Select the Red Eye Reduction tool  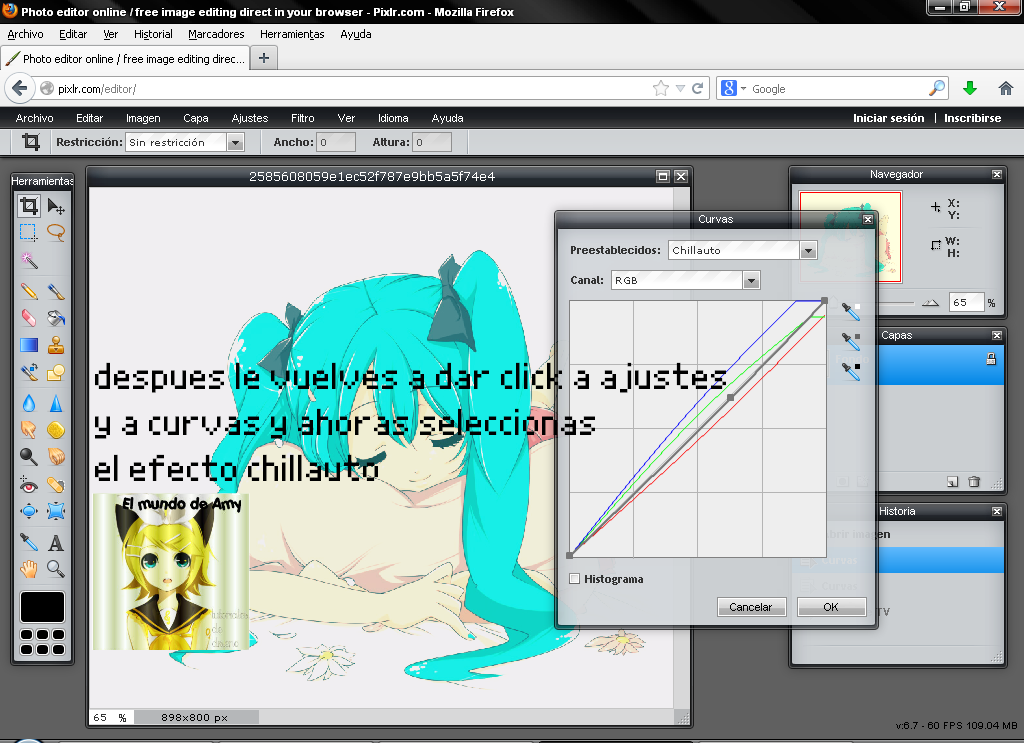coord(29,484)
